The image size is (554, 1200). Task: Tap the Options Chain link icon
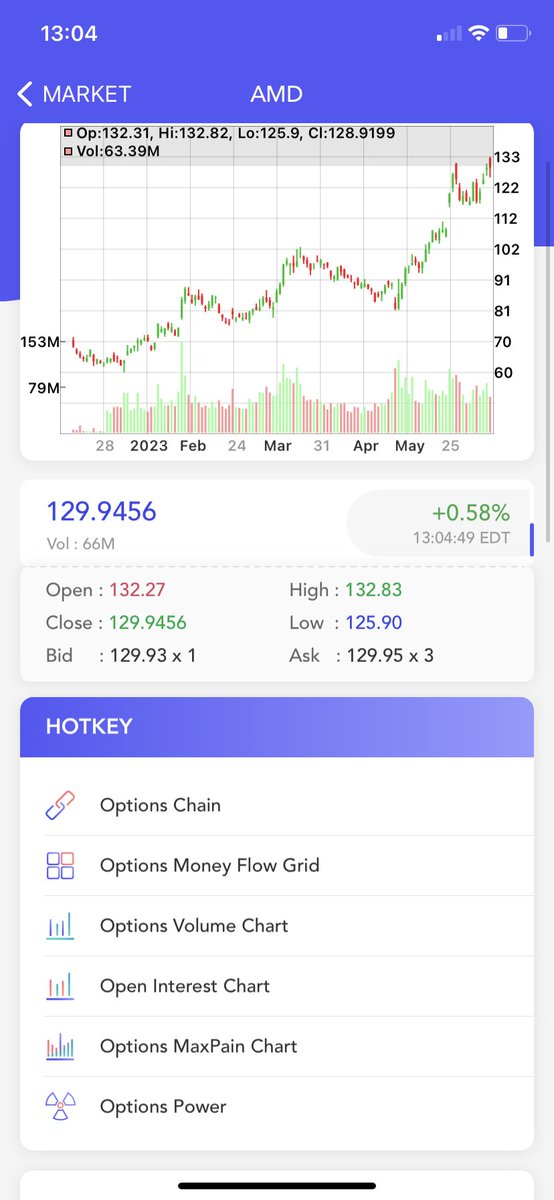tap(60, 805)
